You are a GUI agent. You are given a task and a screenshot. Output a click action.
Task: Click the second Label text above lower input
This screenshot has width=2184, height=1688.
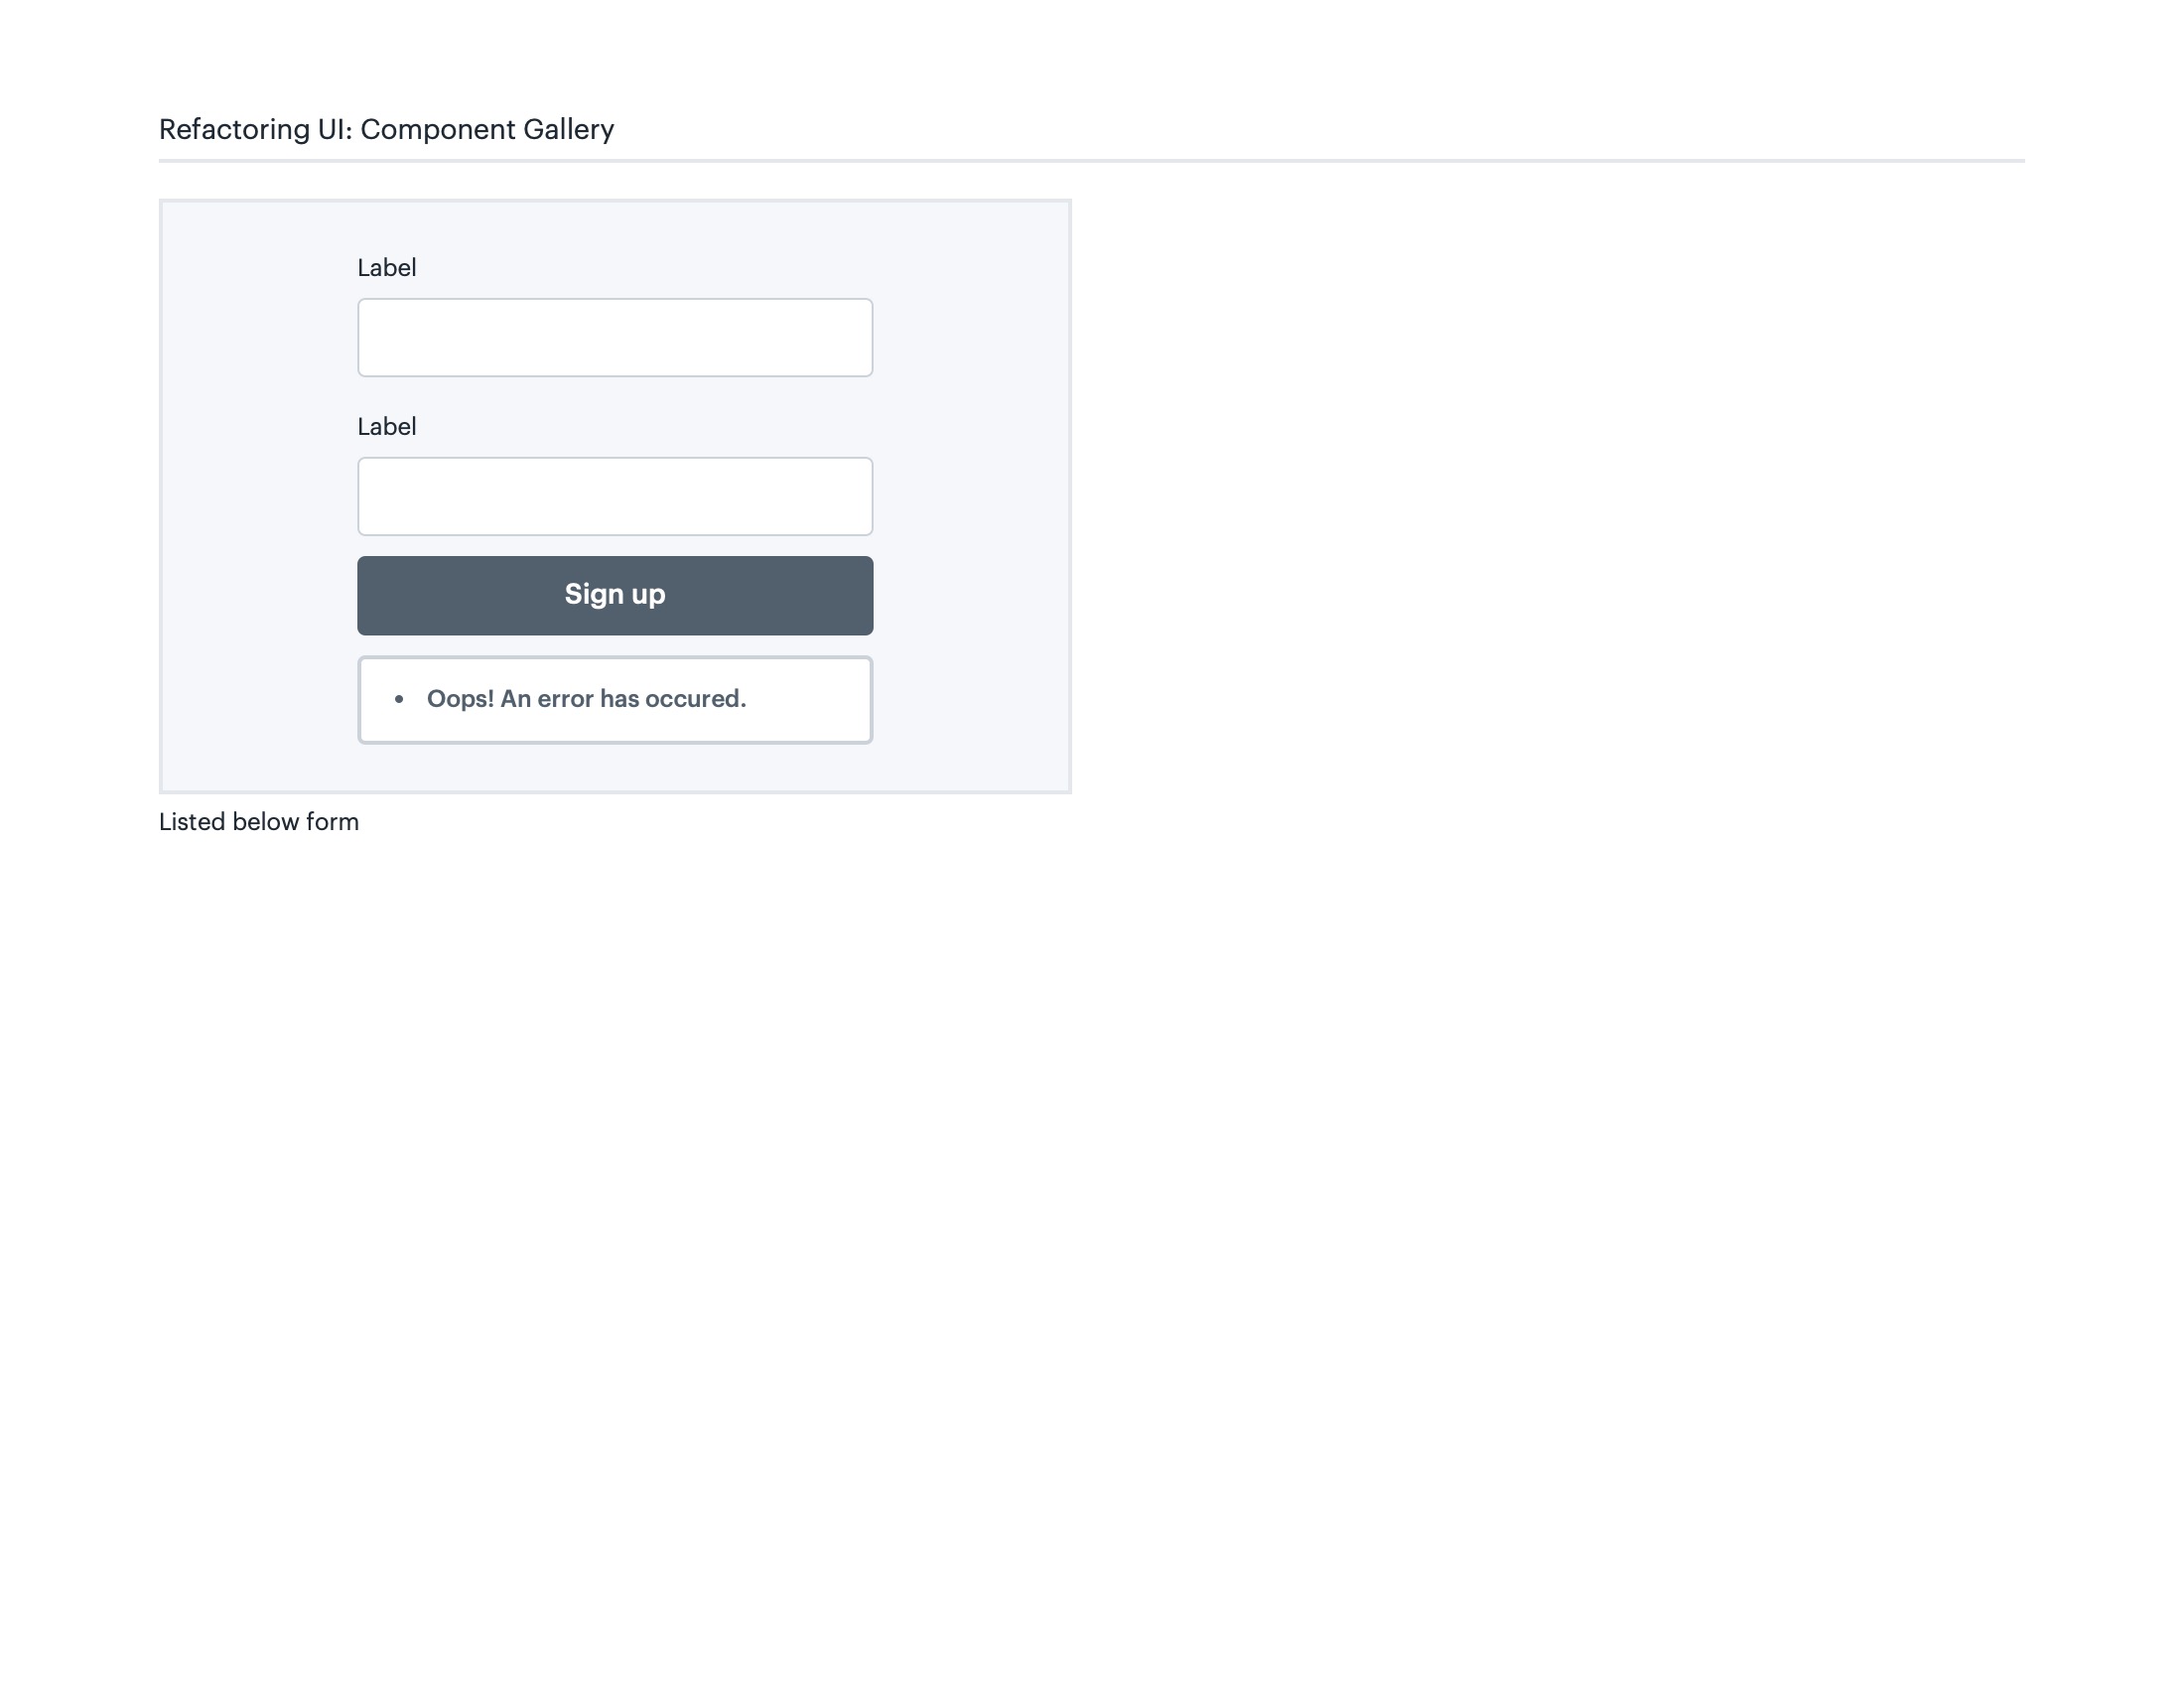386,427
